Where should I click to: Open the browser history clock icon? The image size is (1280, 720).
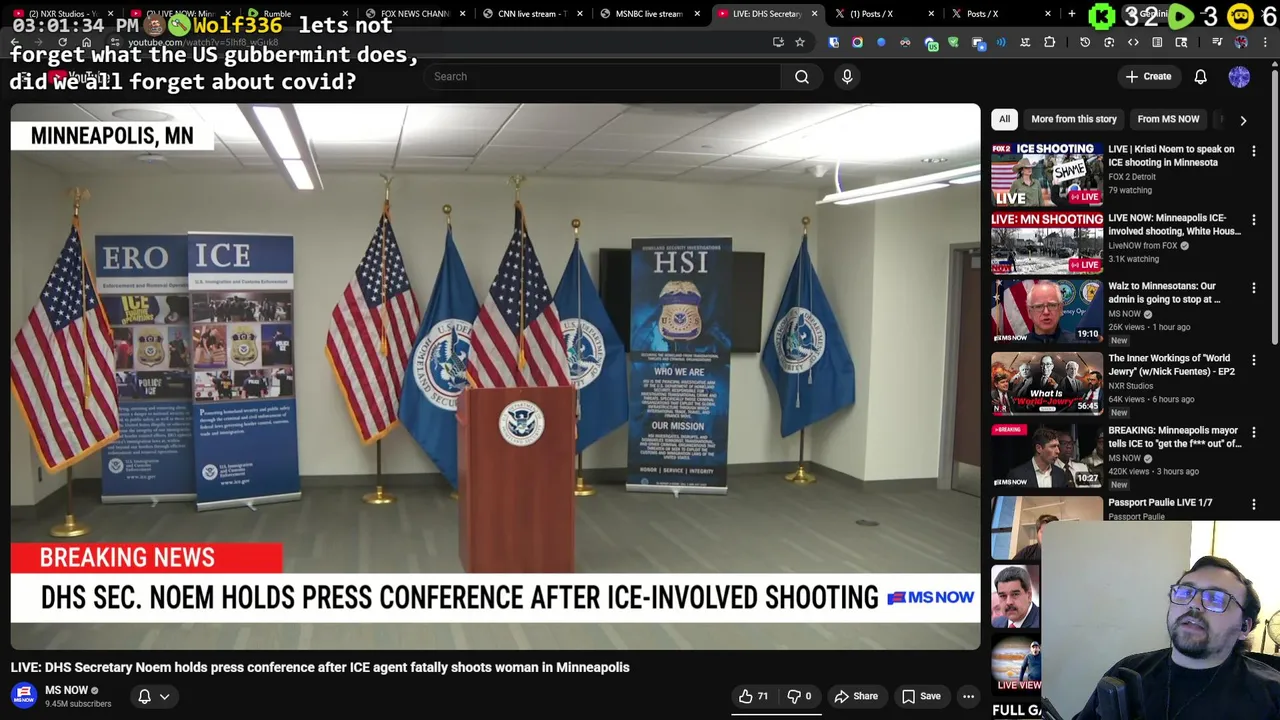coord(1085,42)
